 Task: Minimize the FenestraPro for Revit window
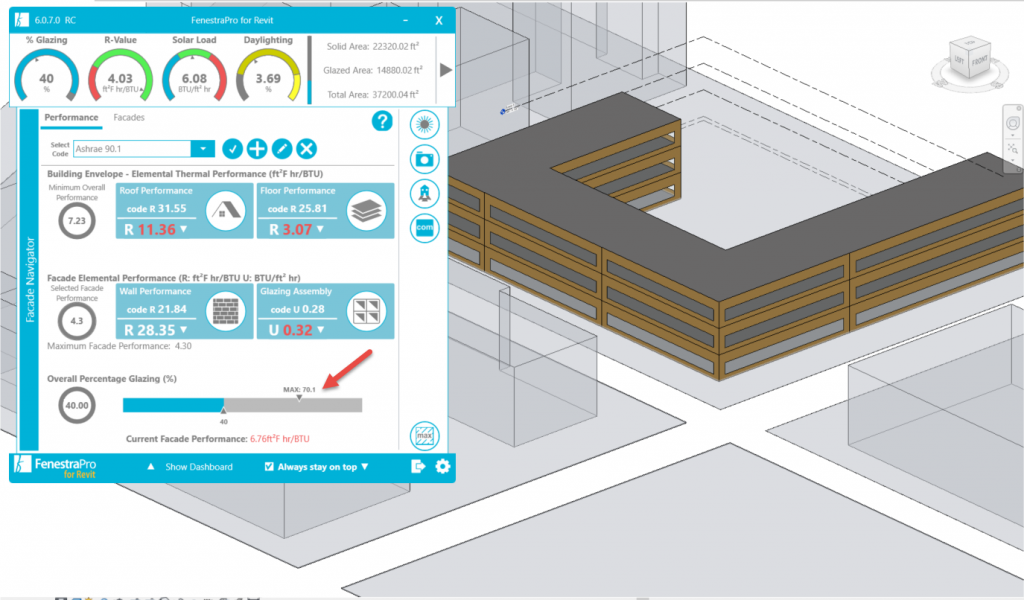pos(406,20)
